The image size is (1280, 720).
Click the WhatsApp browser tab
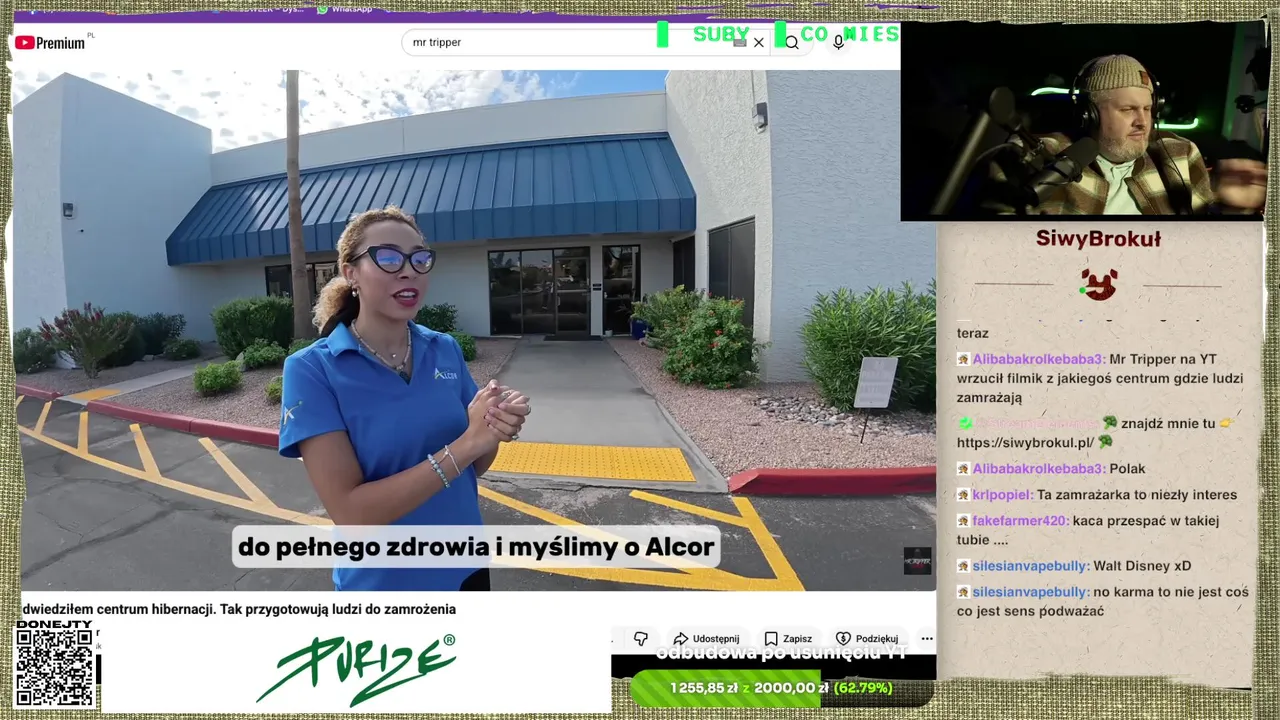click(345, 9)
